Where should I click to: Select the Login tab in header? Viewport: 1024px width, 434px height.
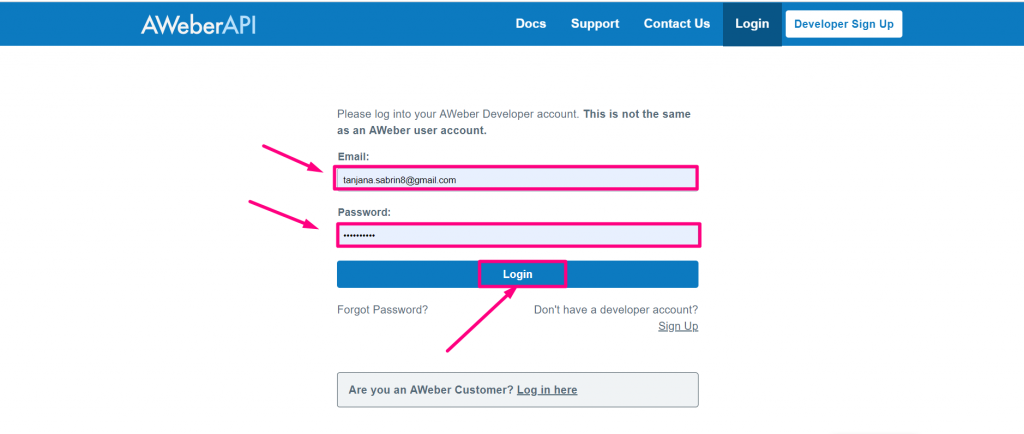pyautogui.click(x=752, y=23)
